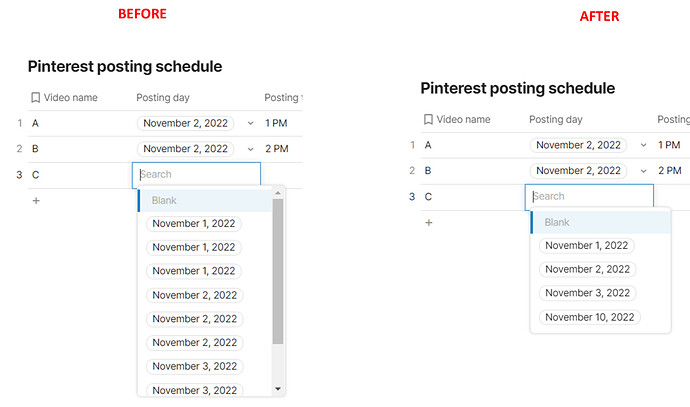Choose November 2, 2022 in right dropdown list
The width and height of the screenshot is (690, 407).
coord(586,269)
